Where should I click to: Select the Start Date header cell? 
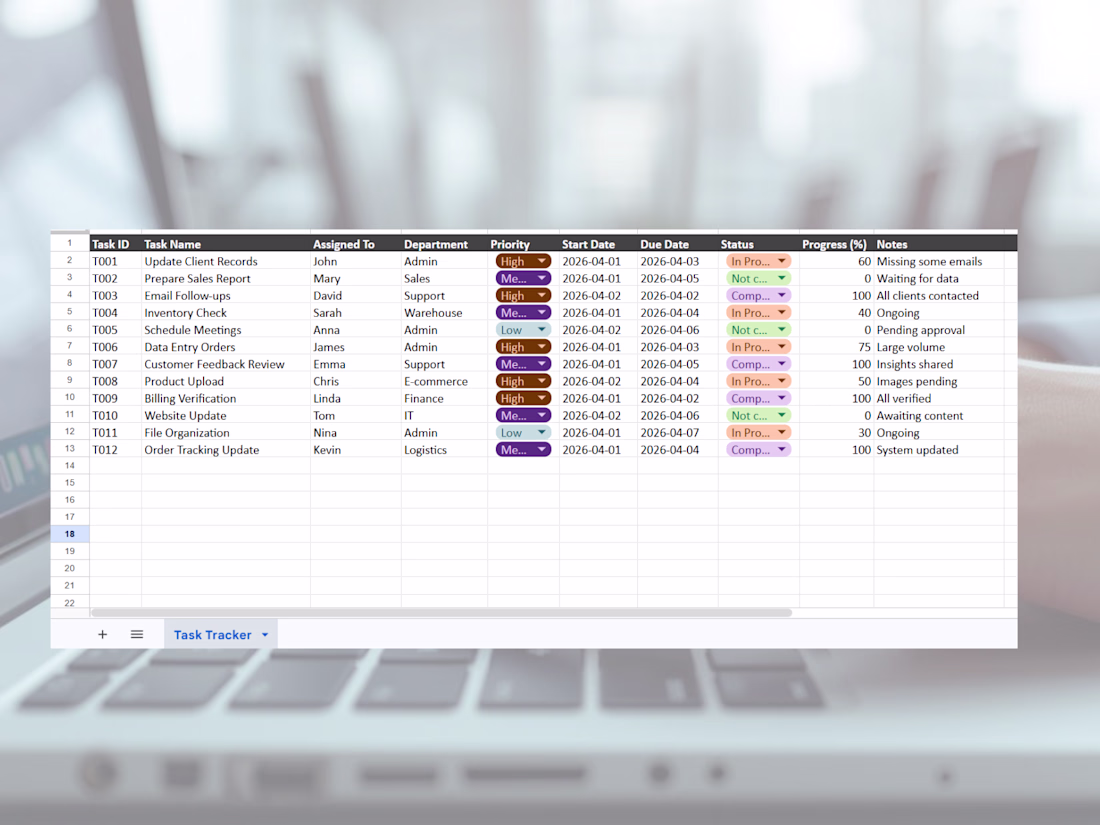(x=598, y=243)
